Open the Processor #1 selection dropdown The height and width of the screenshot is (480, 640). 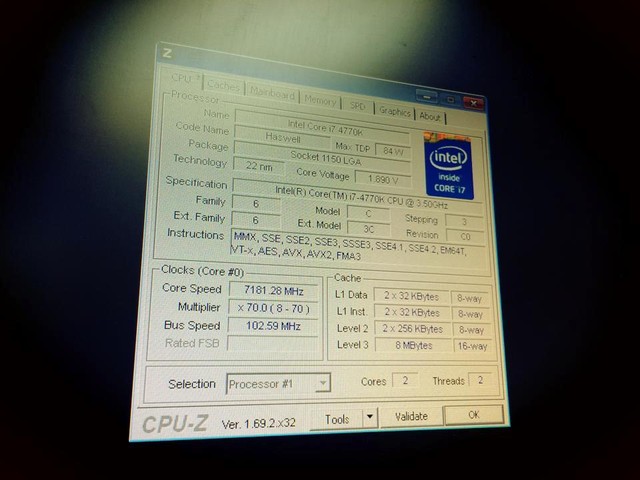[278, 384]
